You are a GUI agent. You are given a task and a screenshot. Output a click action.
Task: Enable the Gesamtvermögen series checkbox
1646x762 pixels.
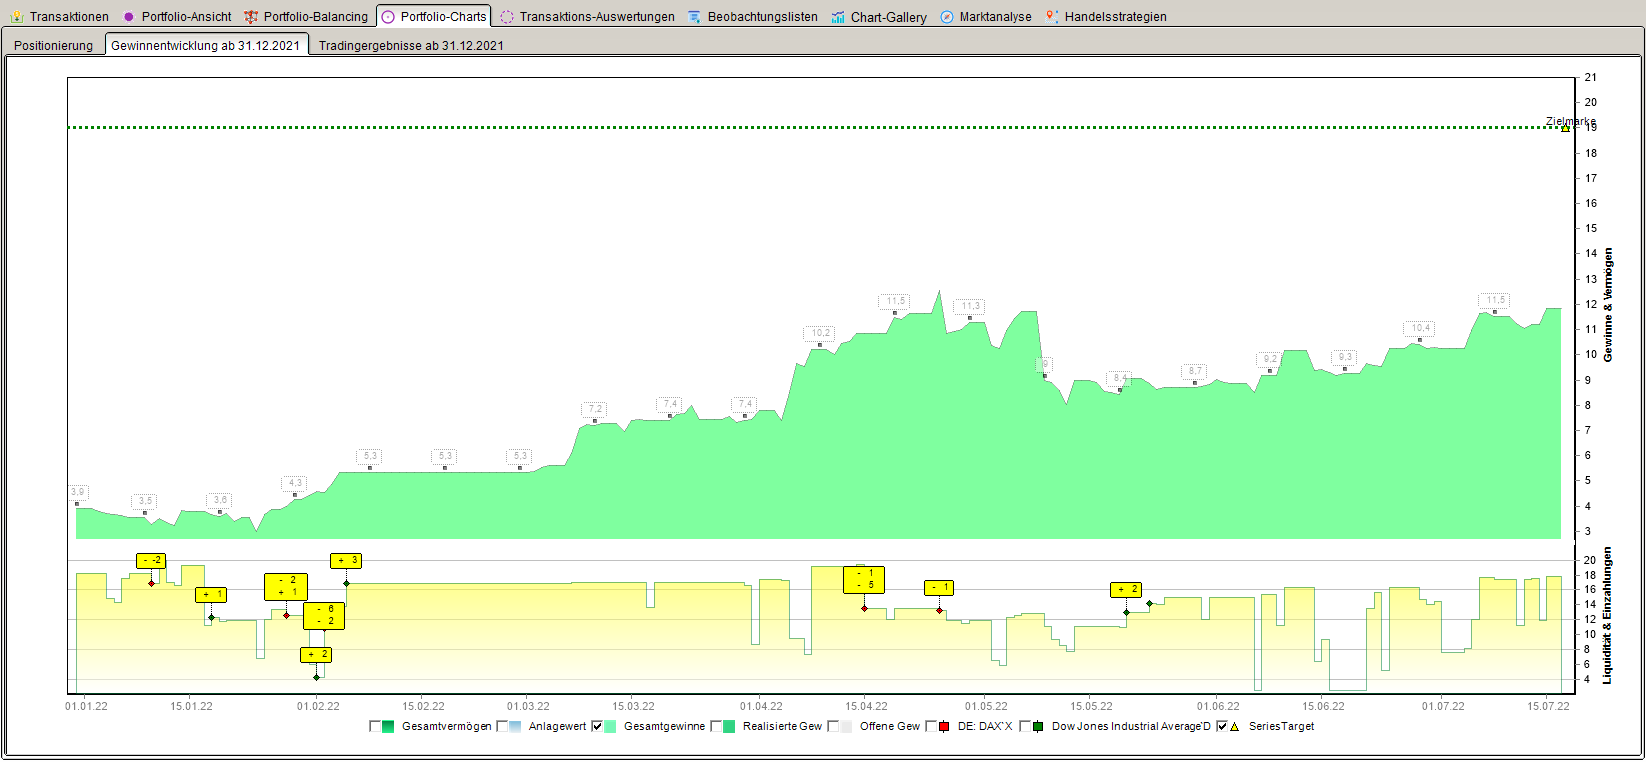[375, 727]
